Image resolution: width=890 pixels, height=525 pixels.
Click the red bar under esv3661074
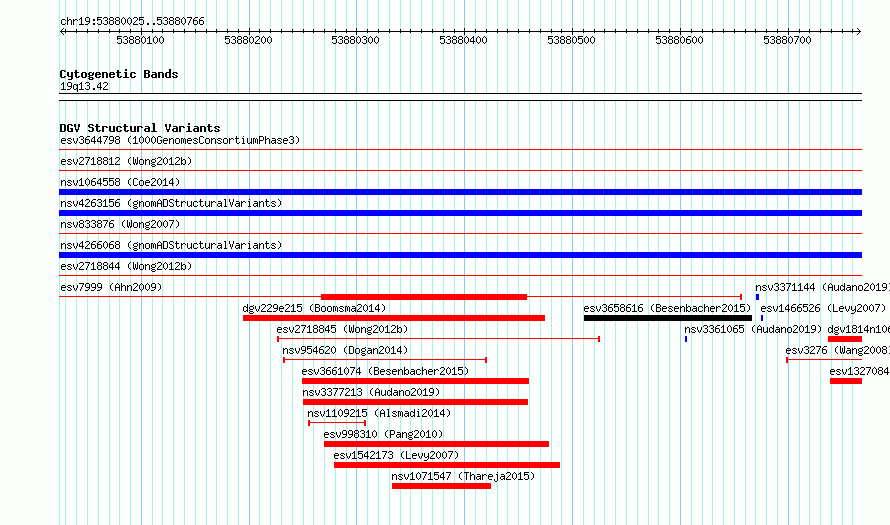pos(415,381)
